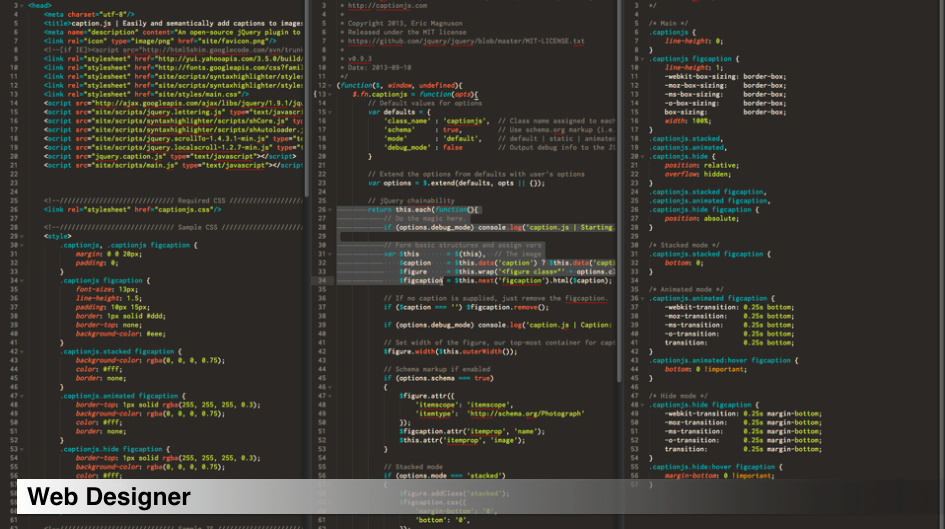Viewport: 945px width, 529px height.
Task: Fold the var $this declaration on line 31
Action: pyautogui.click(x=330, y=254)
